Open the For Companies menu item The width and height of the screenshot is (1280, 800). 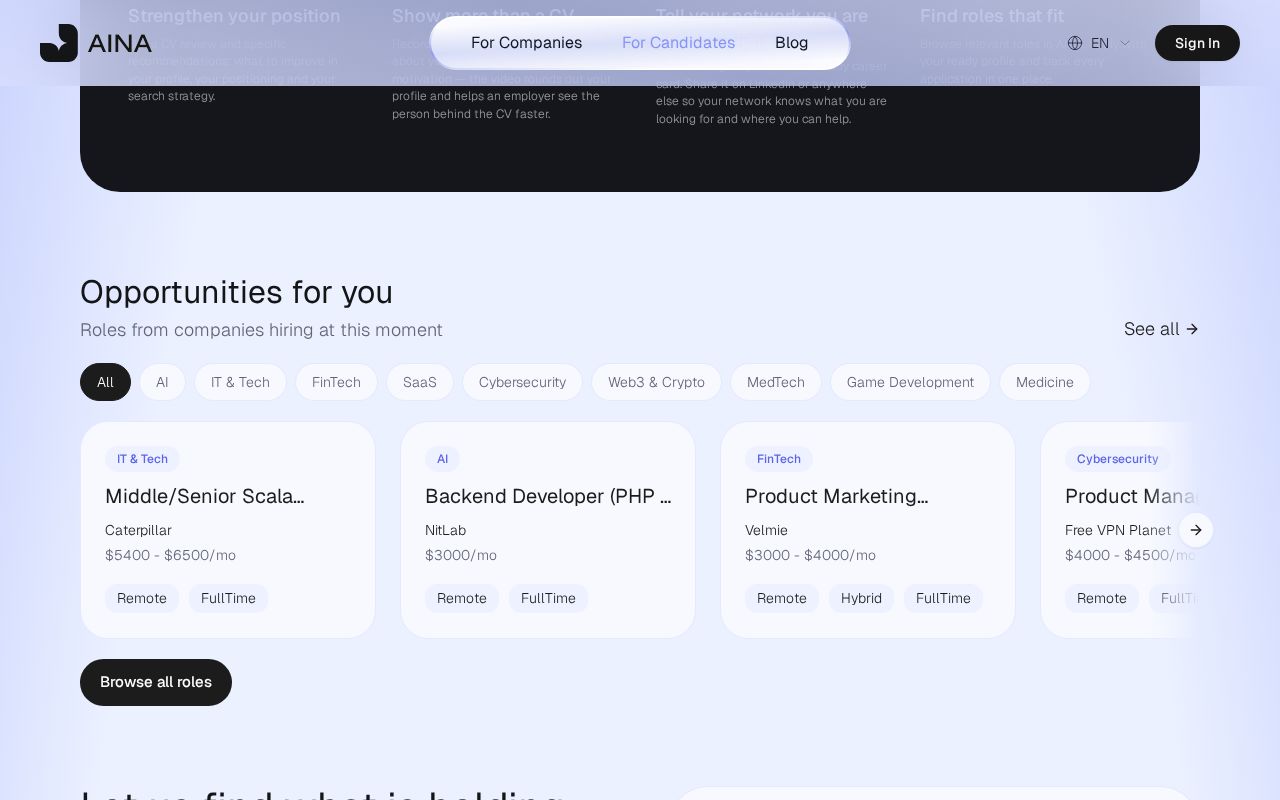526,43
